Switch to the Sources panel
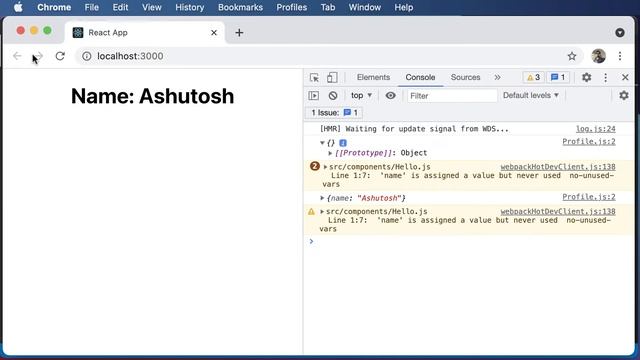 465,78
